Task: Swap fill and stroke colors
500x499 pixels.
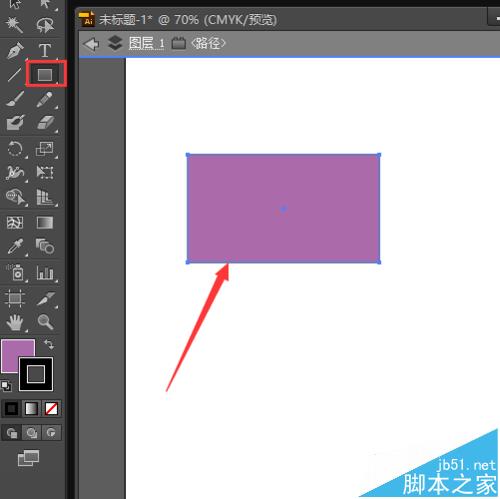Action: tap(49, 344)
